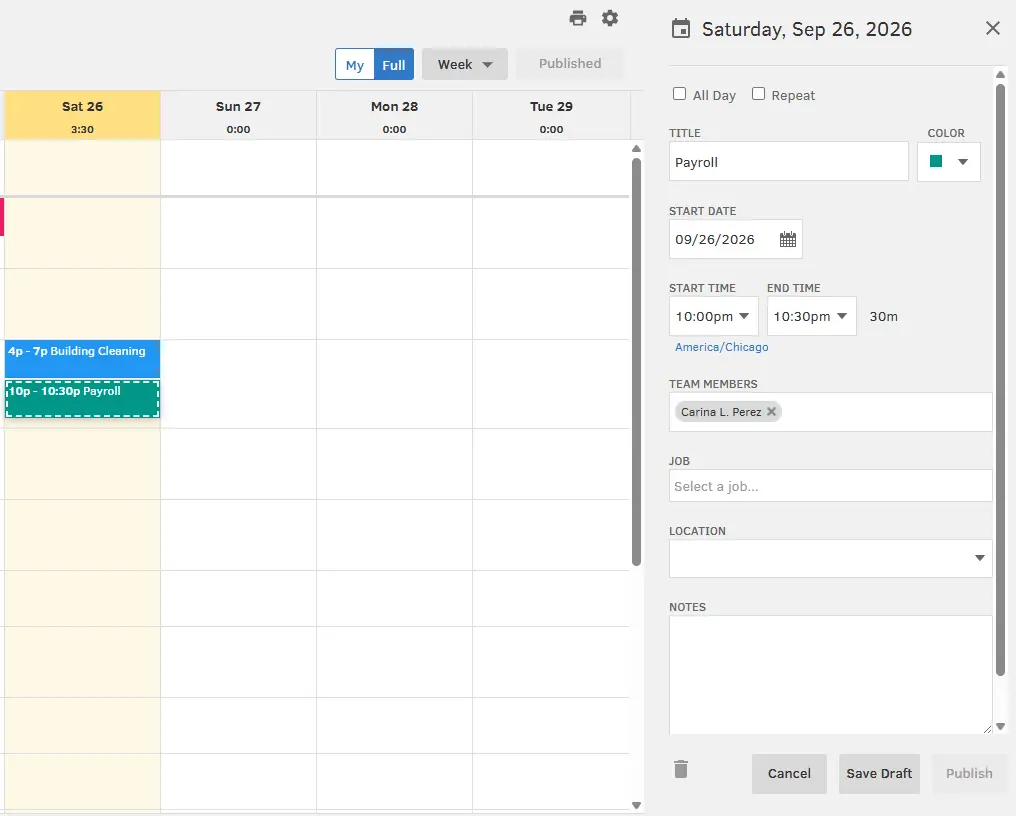Viewport: 1016px width, 816px height.
Task: Open the End Time 10:30pm dropdown
Action: 811,316
